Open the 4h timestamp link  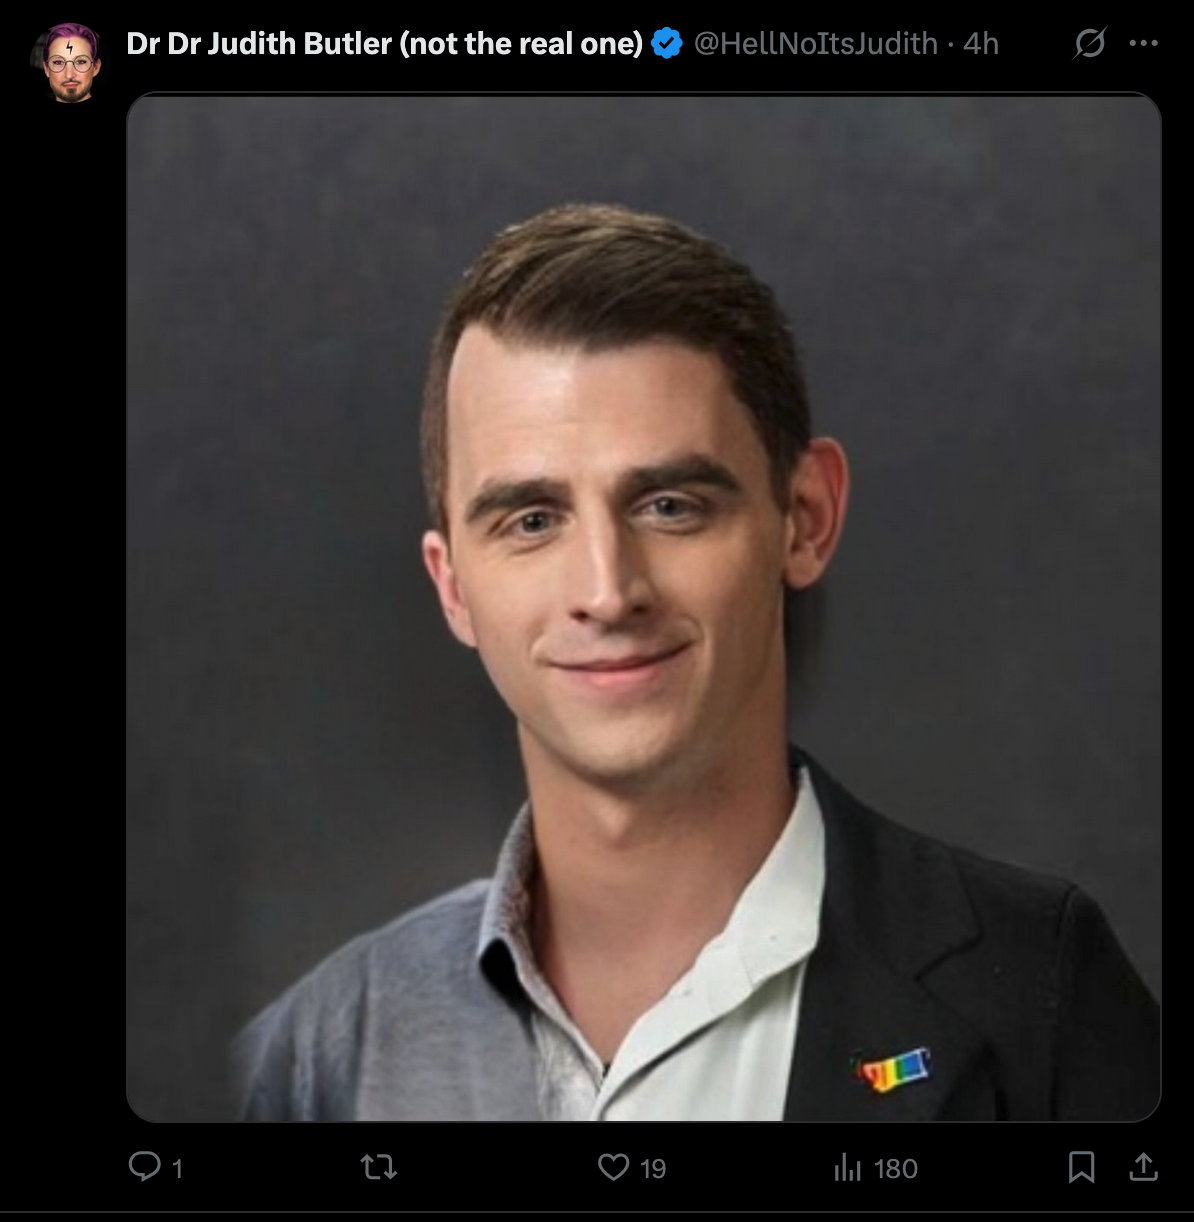click(x=981, y=44)
